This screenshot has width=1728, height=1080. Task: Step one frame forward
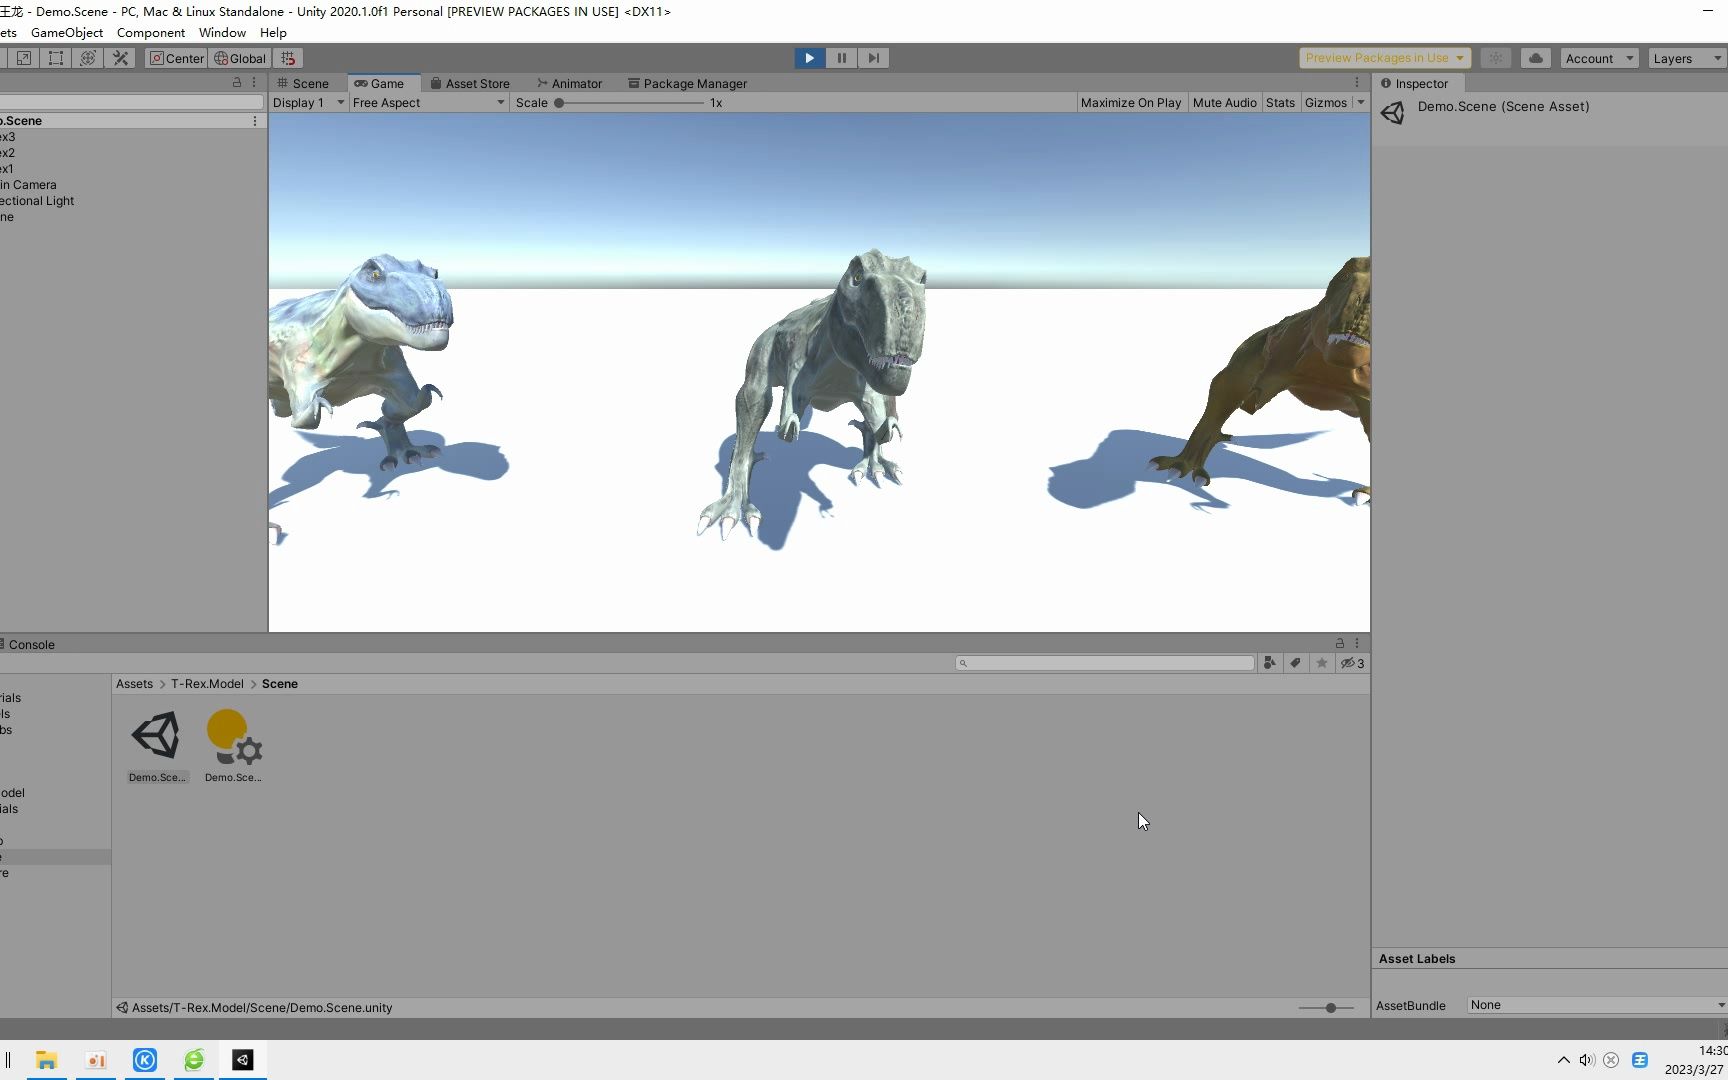tap(874, 58)
